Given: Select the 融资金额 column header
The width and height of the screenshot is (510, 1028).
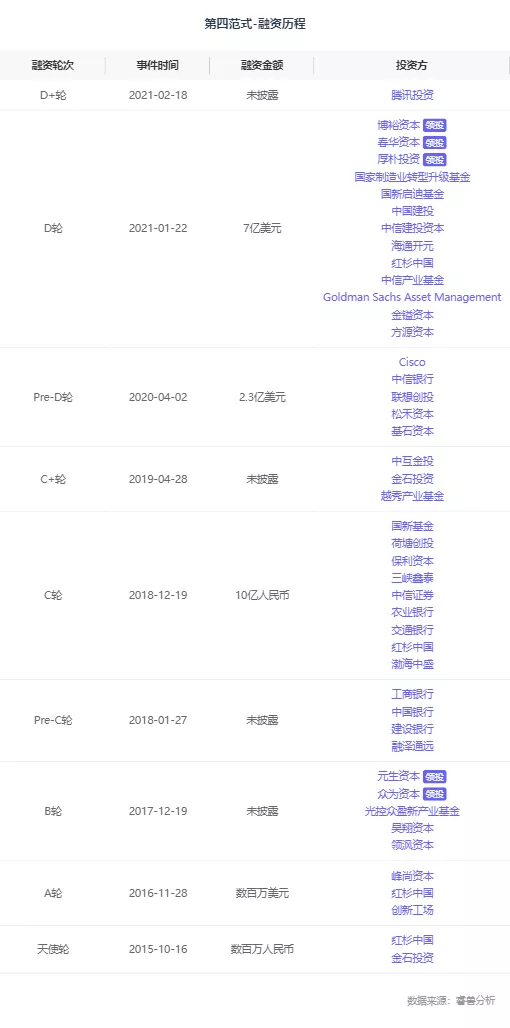Looking at the screenshot, I should click(262, 66).
